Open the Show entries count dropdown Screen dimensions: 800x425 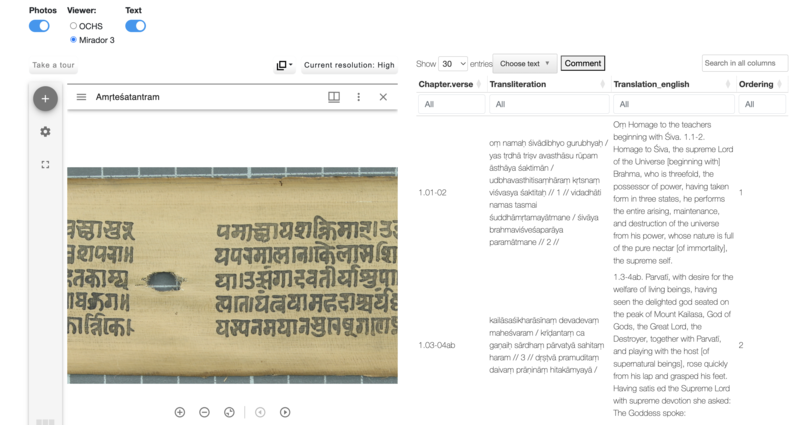pyautogui.click(x=453, y=64)
